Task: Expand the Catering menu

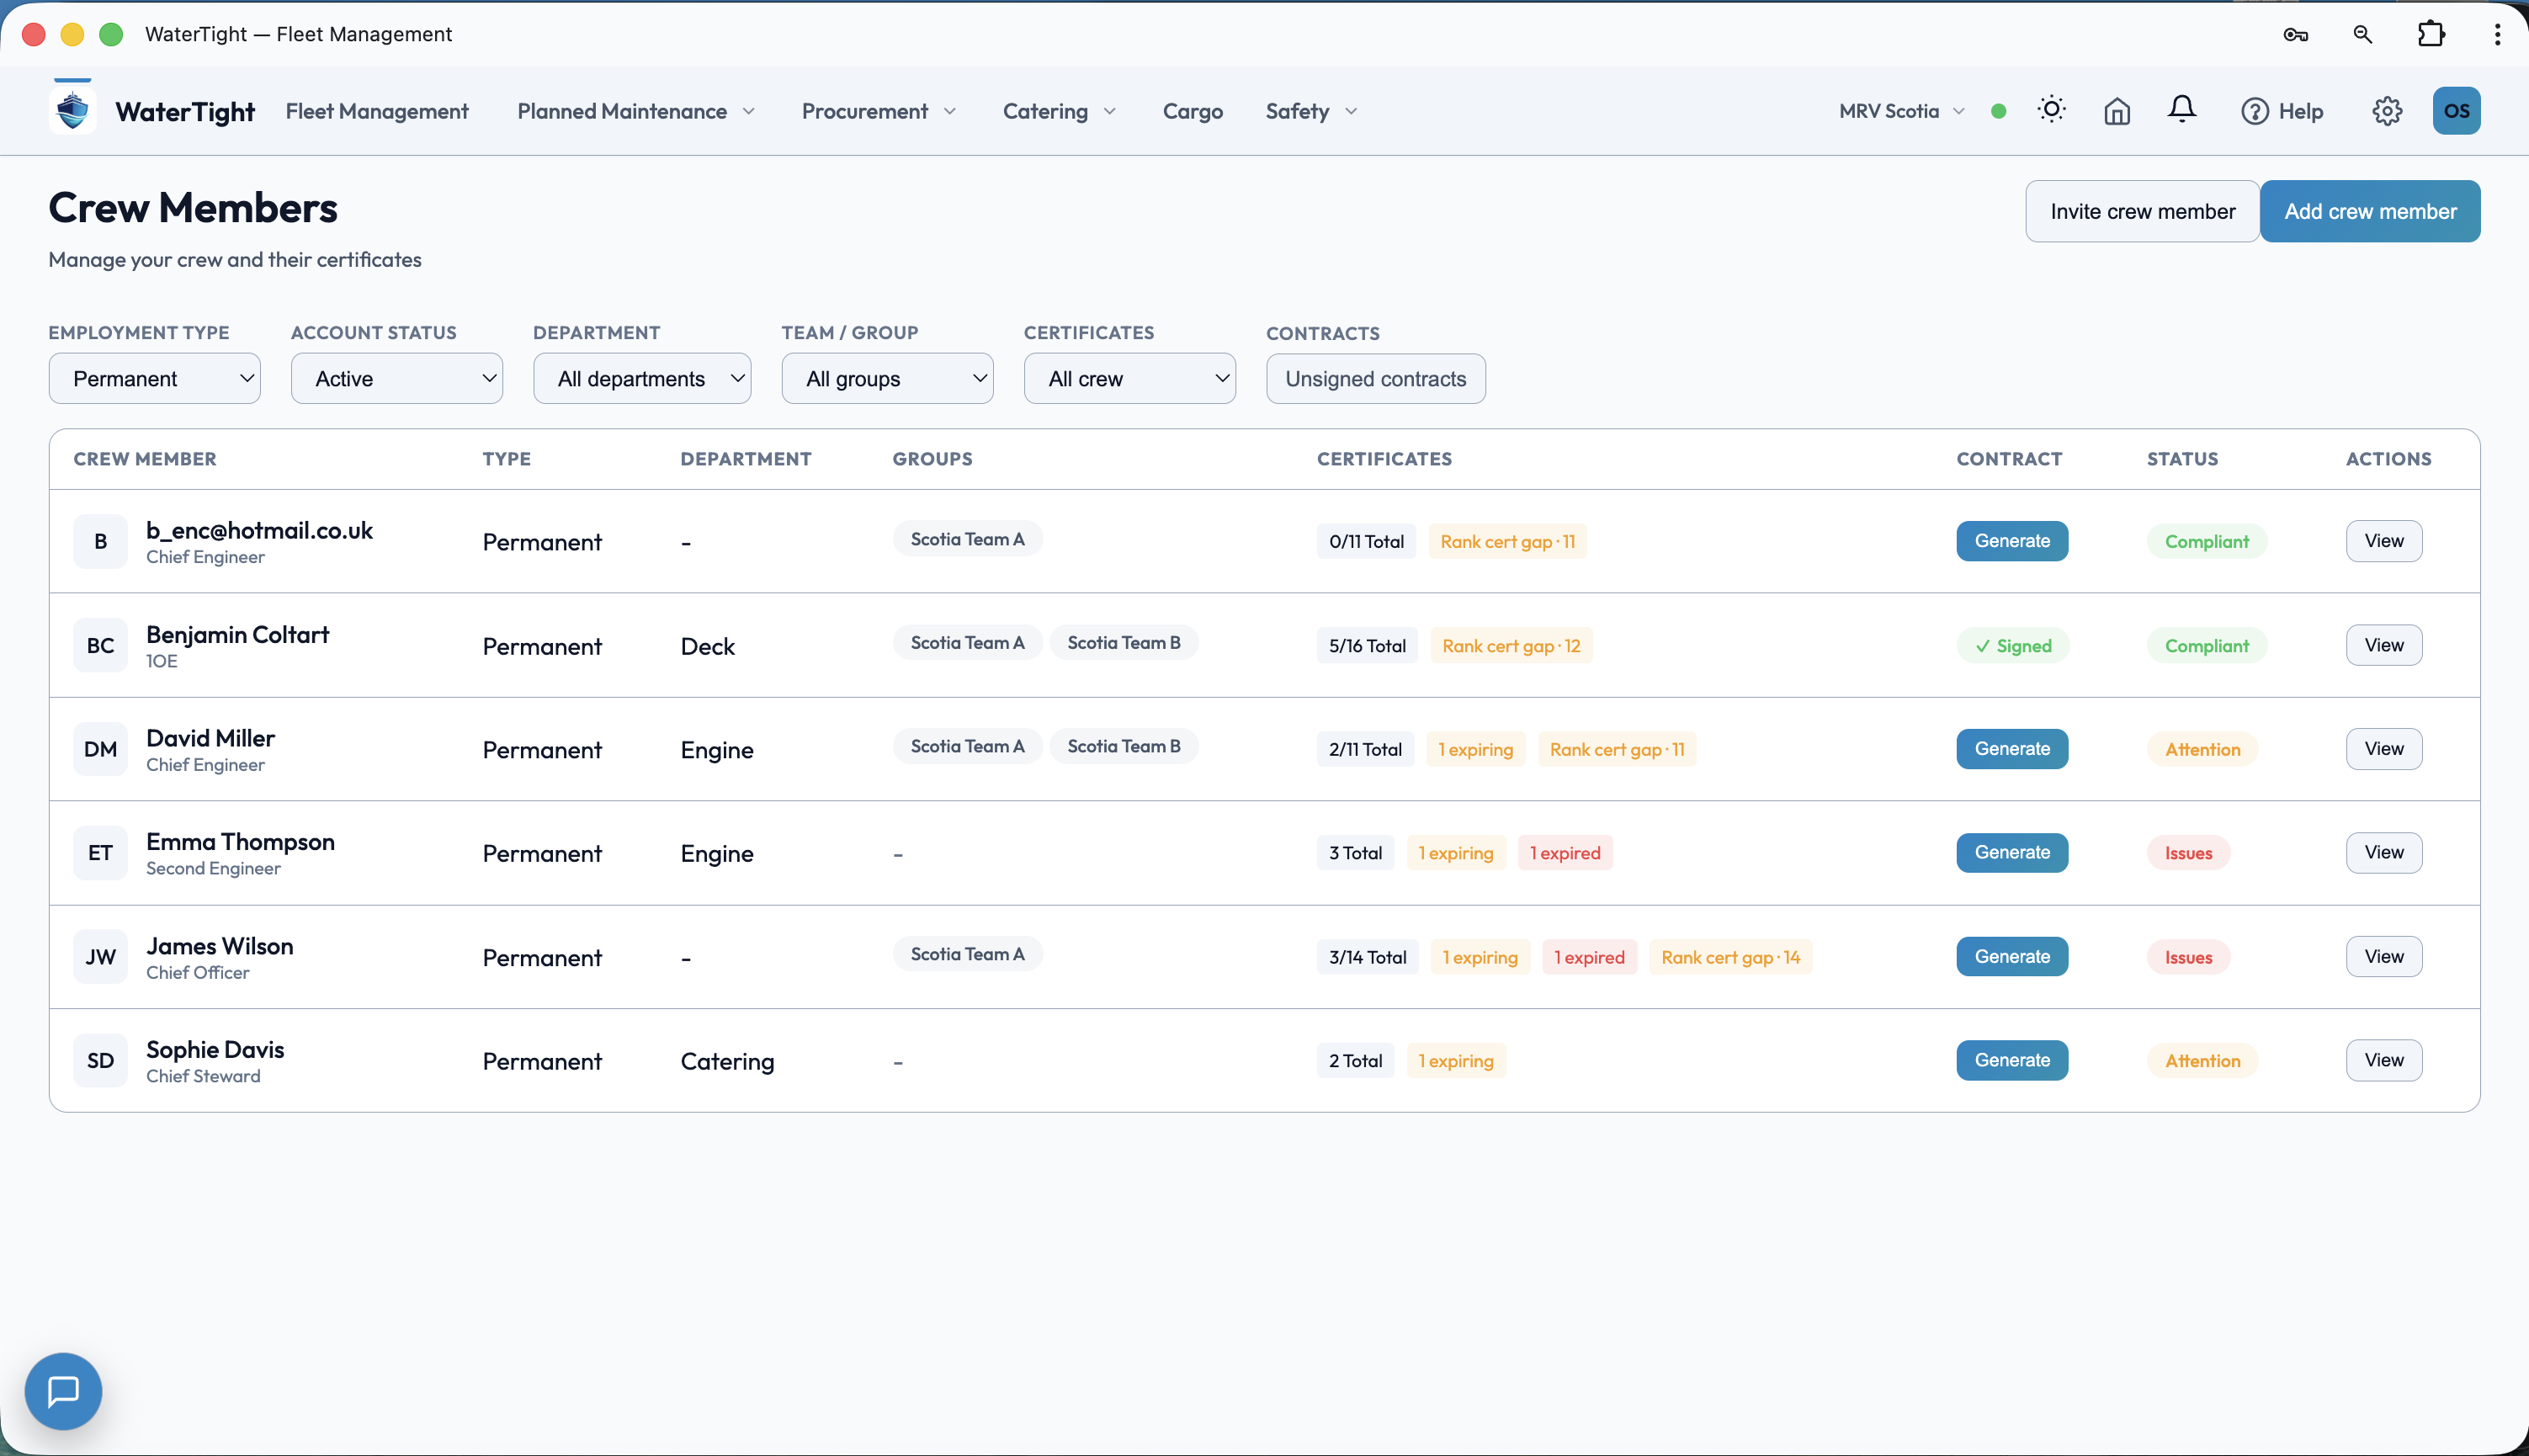Action: tap(1059, 111)
